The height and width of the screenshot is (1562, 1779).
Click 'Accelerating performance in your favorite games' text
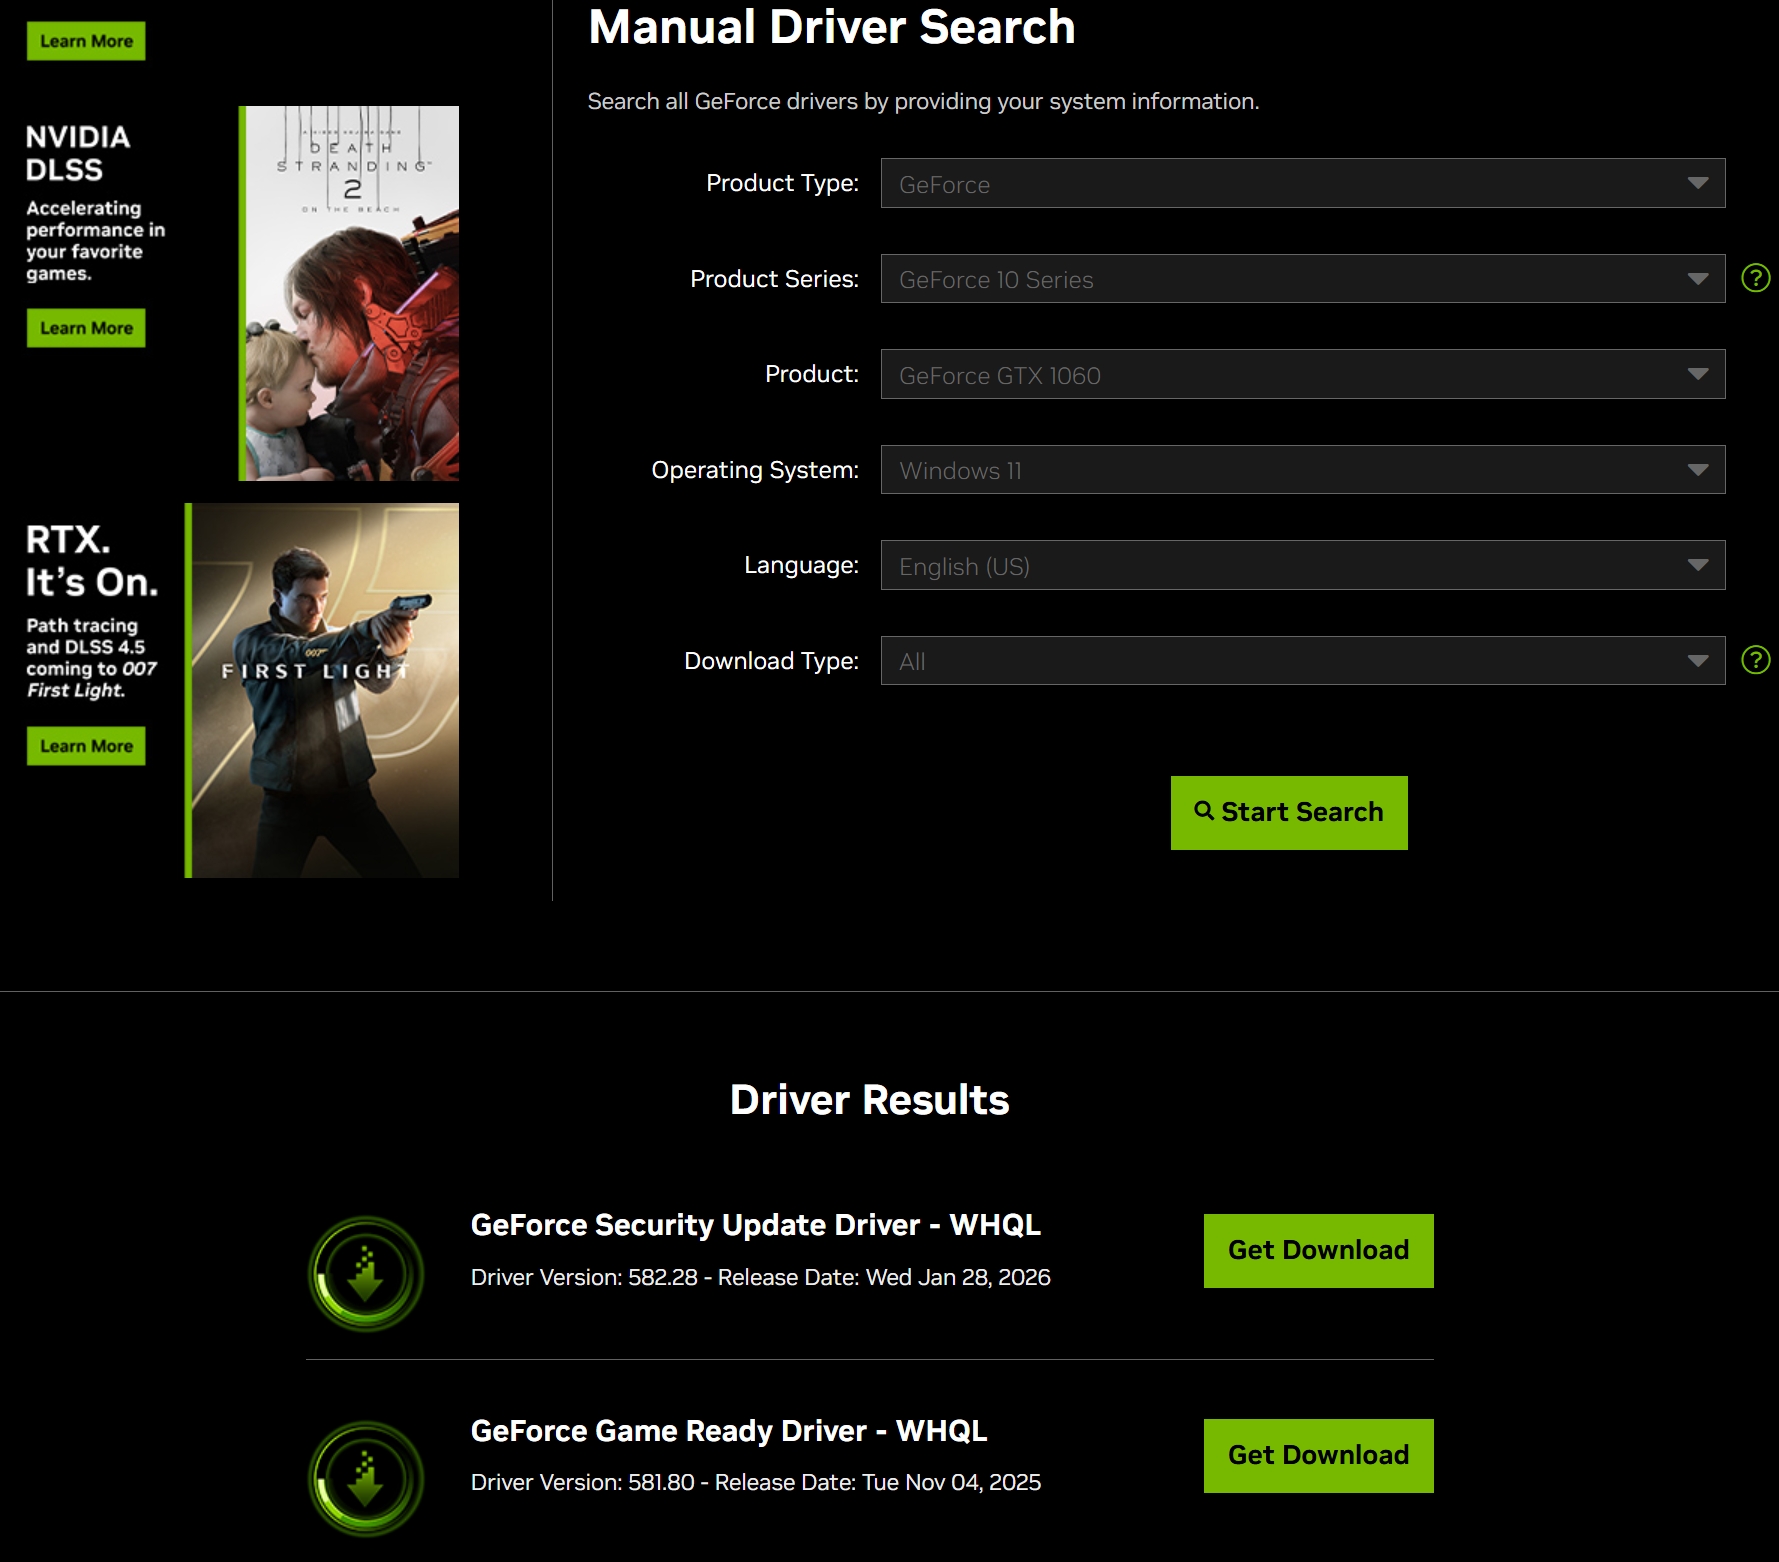pos(96,241)
